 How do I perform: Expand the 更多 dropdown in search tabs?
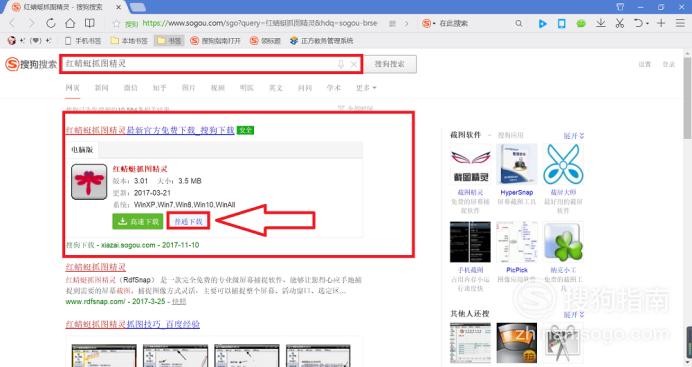click(366, 88)
